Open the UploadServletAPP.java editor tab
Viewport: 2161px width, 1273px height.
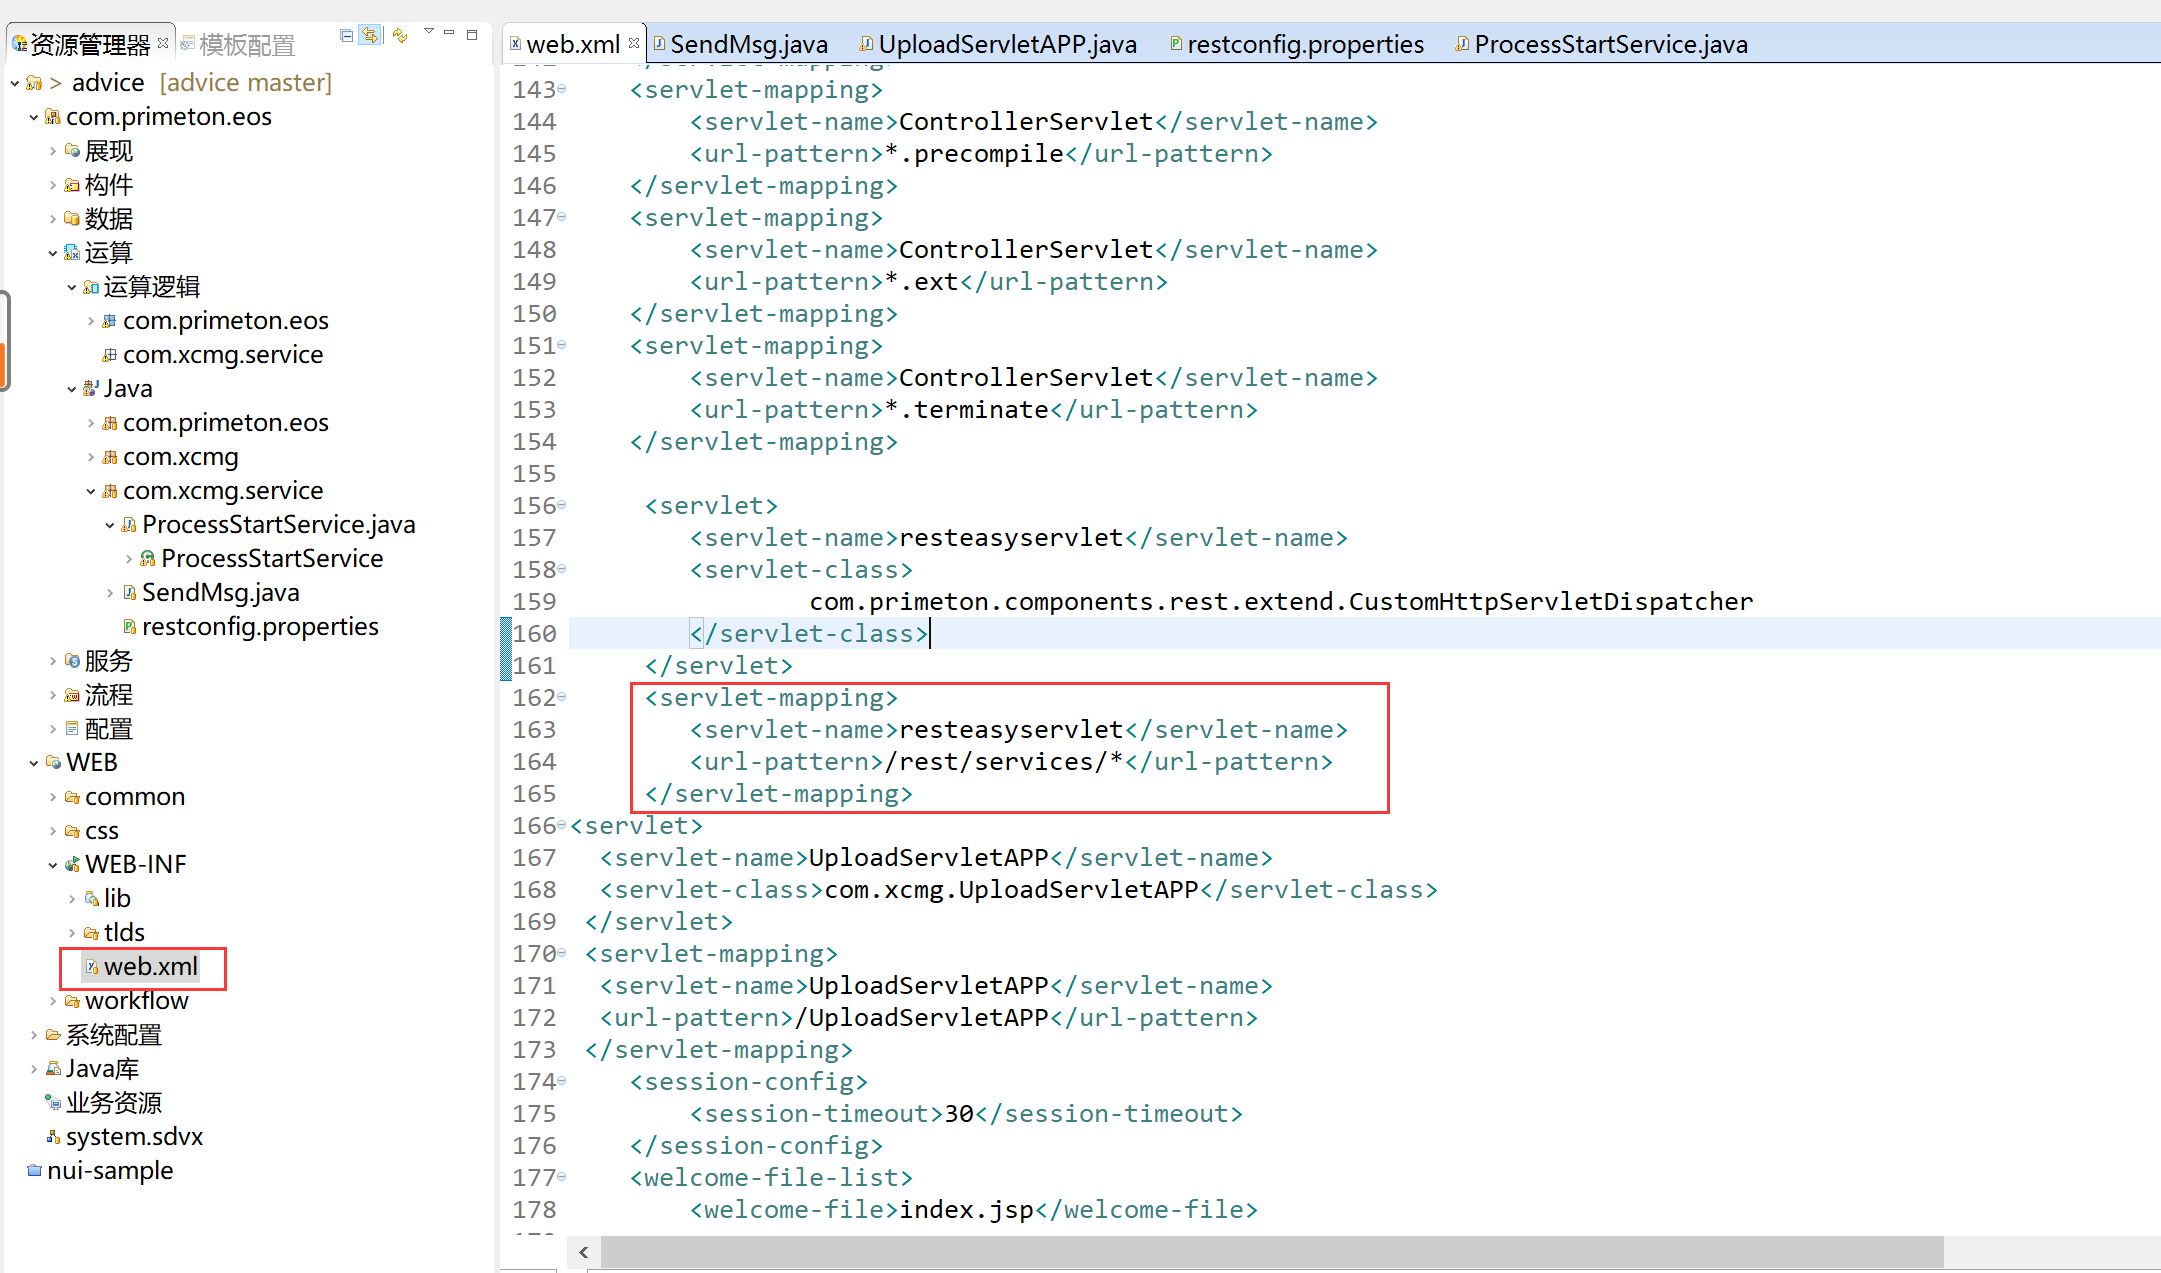(999, 44)
